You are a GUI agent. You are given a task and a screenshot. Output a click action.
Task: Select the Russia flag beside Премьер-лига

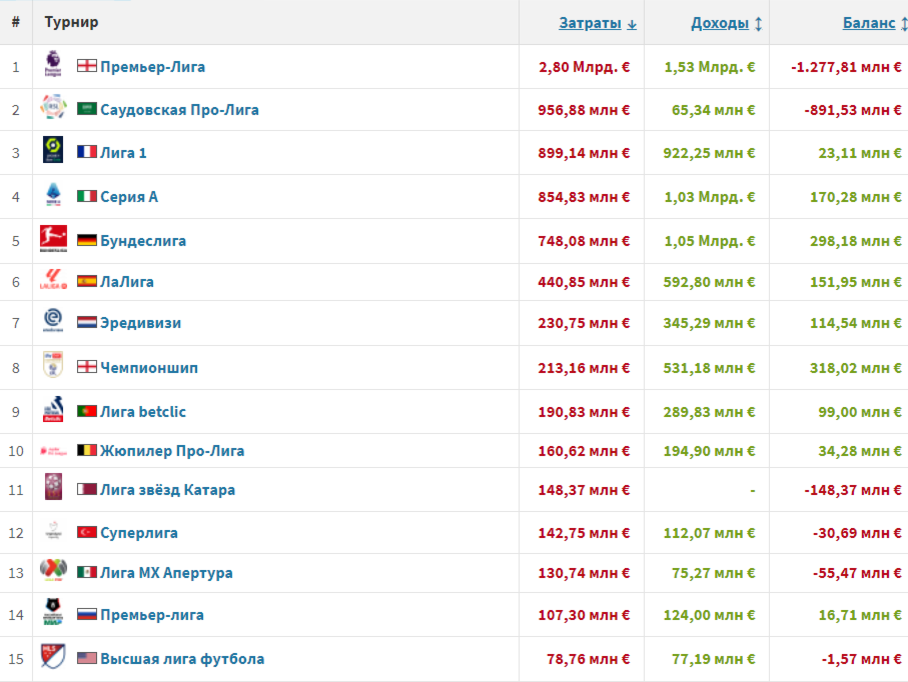(87, 614)
